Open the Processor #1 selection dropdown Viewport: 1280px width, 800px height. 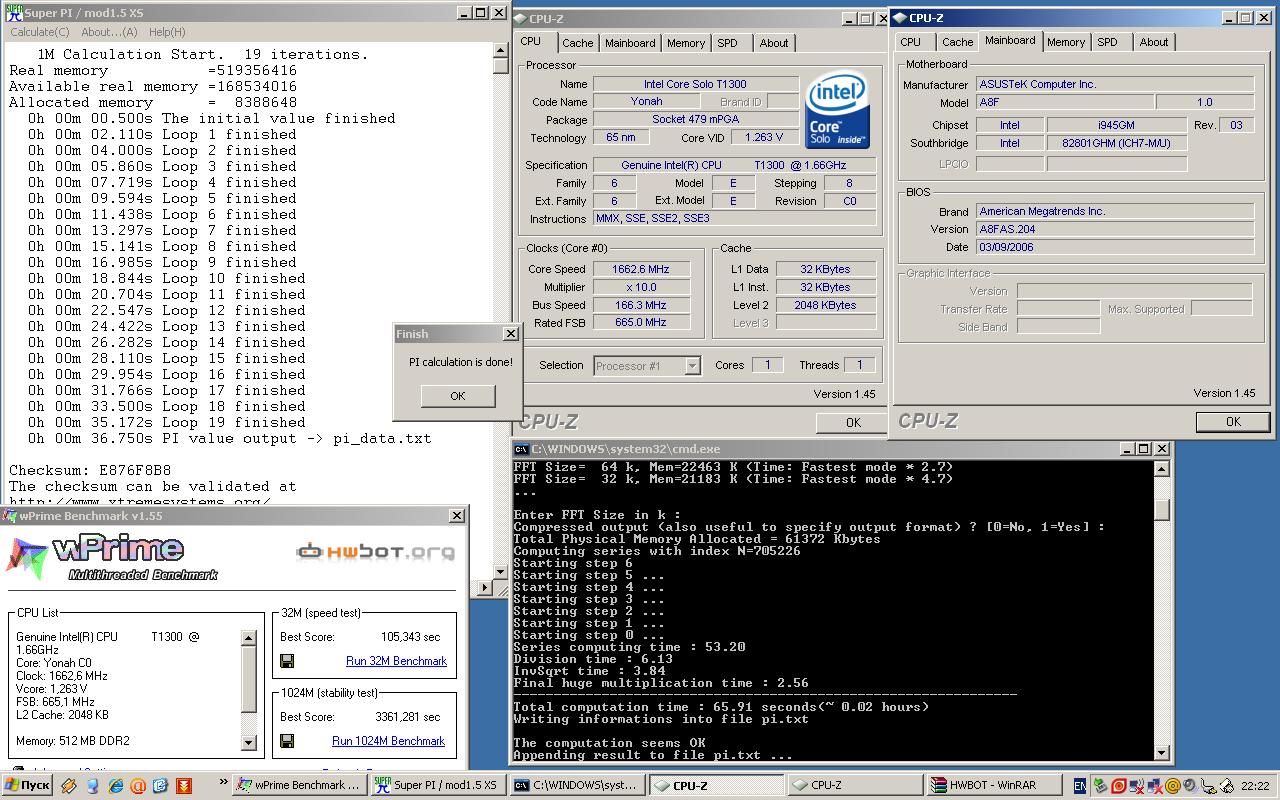[647, 366]
